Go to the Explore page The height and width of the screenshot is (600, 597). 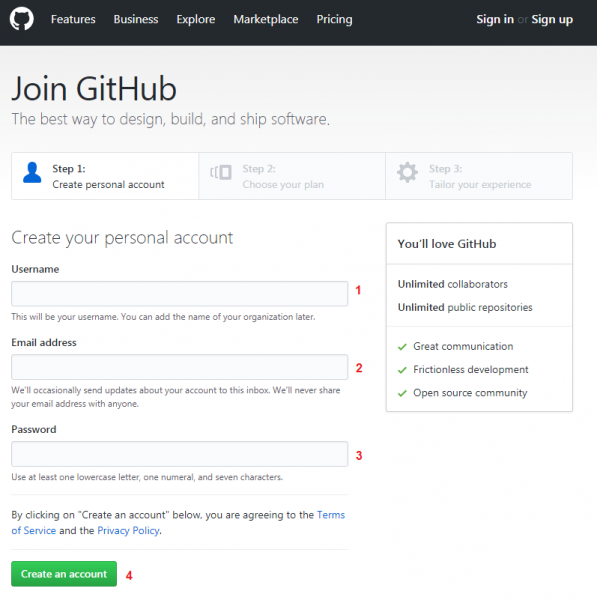click(196, 19)
